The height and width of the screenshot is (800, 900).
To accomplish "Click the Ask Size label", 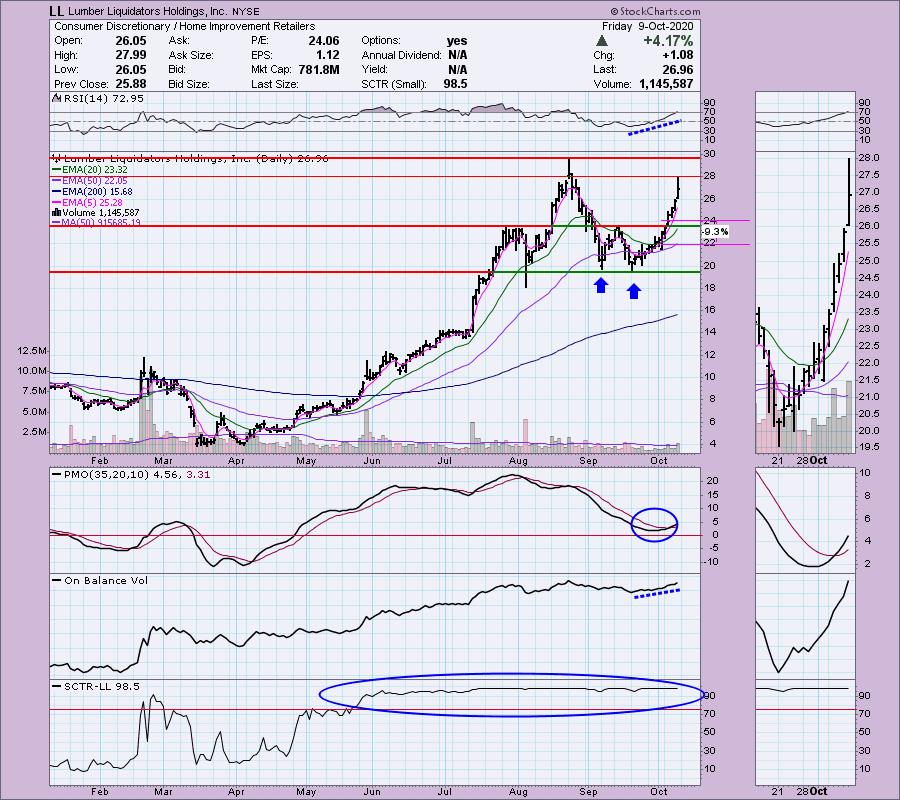I will click(x=191, y=55).
